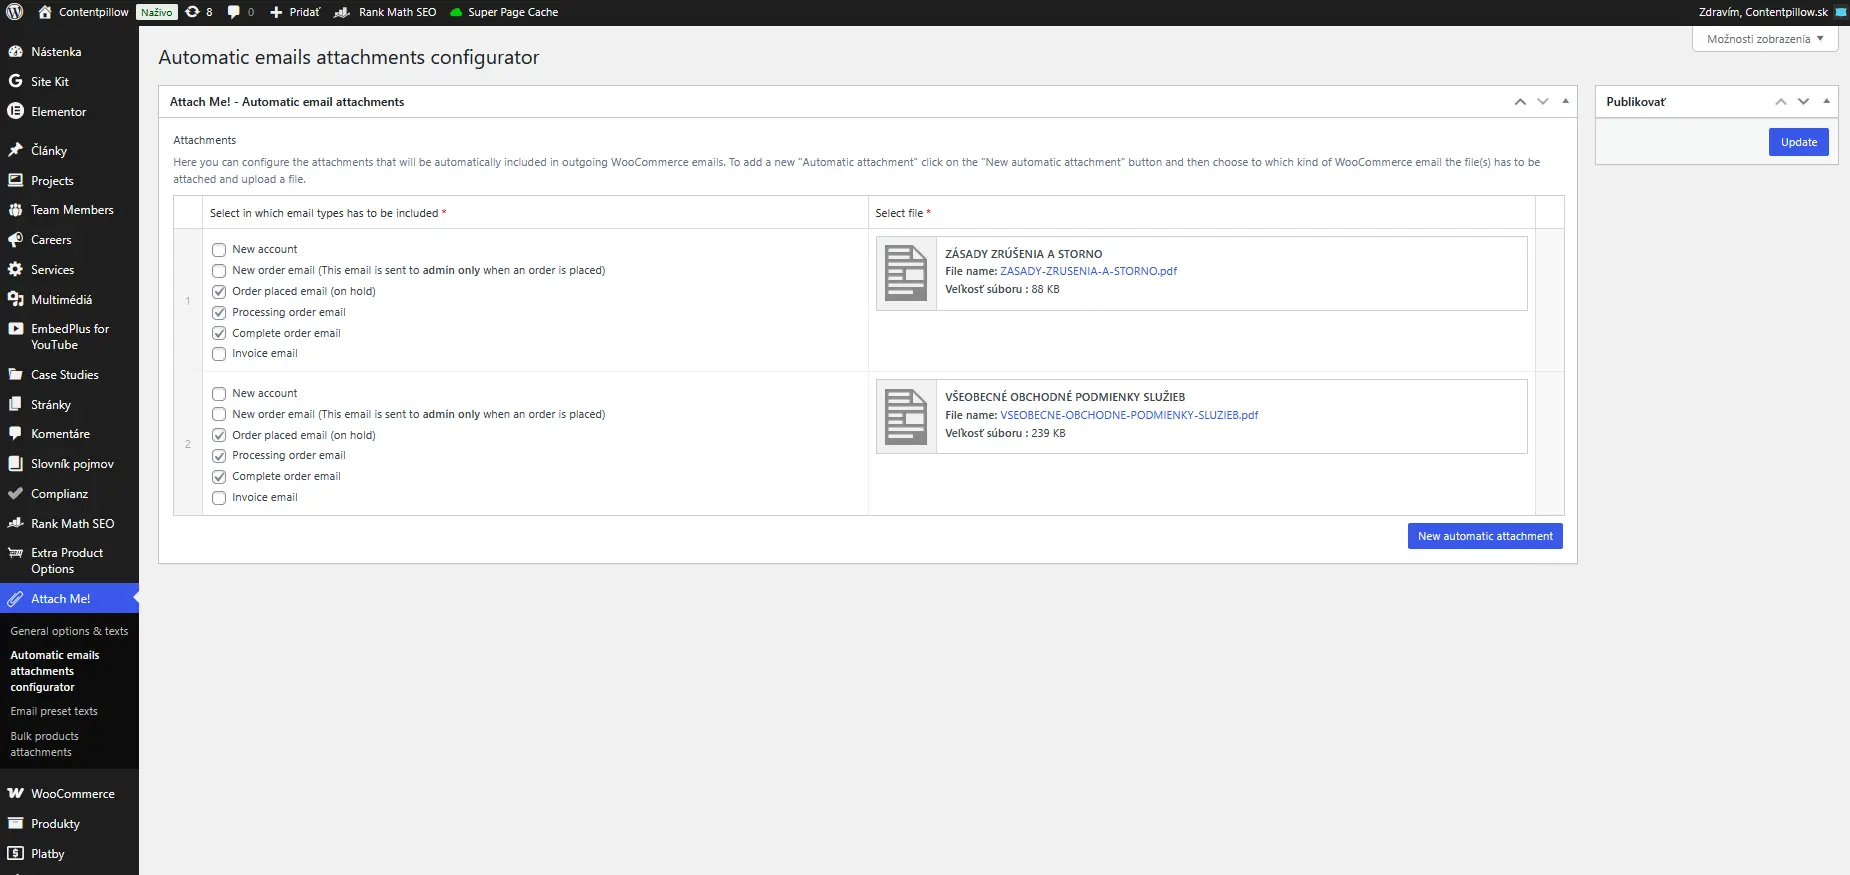
Task: Open the Elementor sidebar icon
Action: click(15, 111)
